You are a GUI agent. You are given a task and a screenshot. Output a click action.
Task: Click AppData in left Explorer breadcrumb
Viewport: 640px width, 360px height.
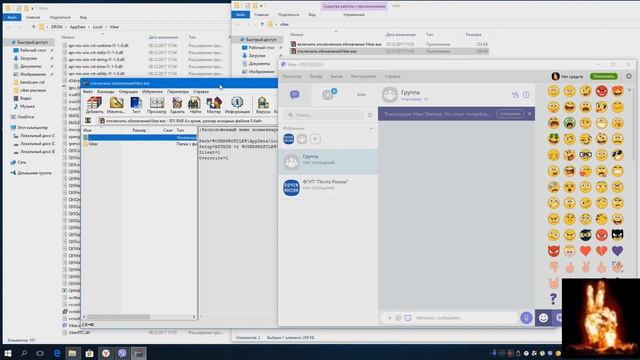[78, 27]
